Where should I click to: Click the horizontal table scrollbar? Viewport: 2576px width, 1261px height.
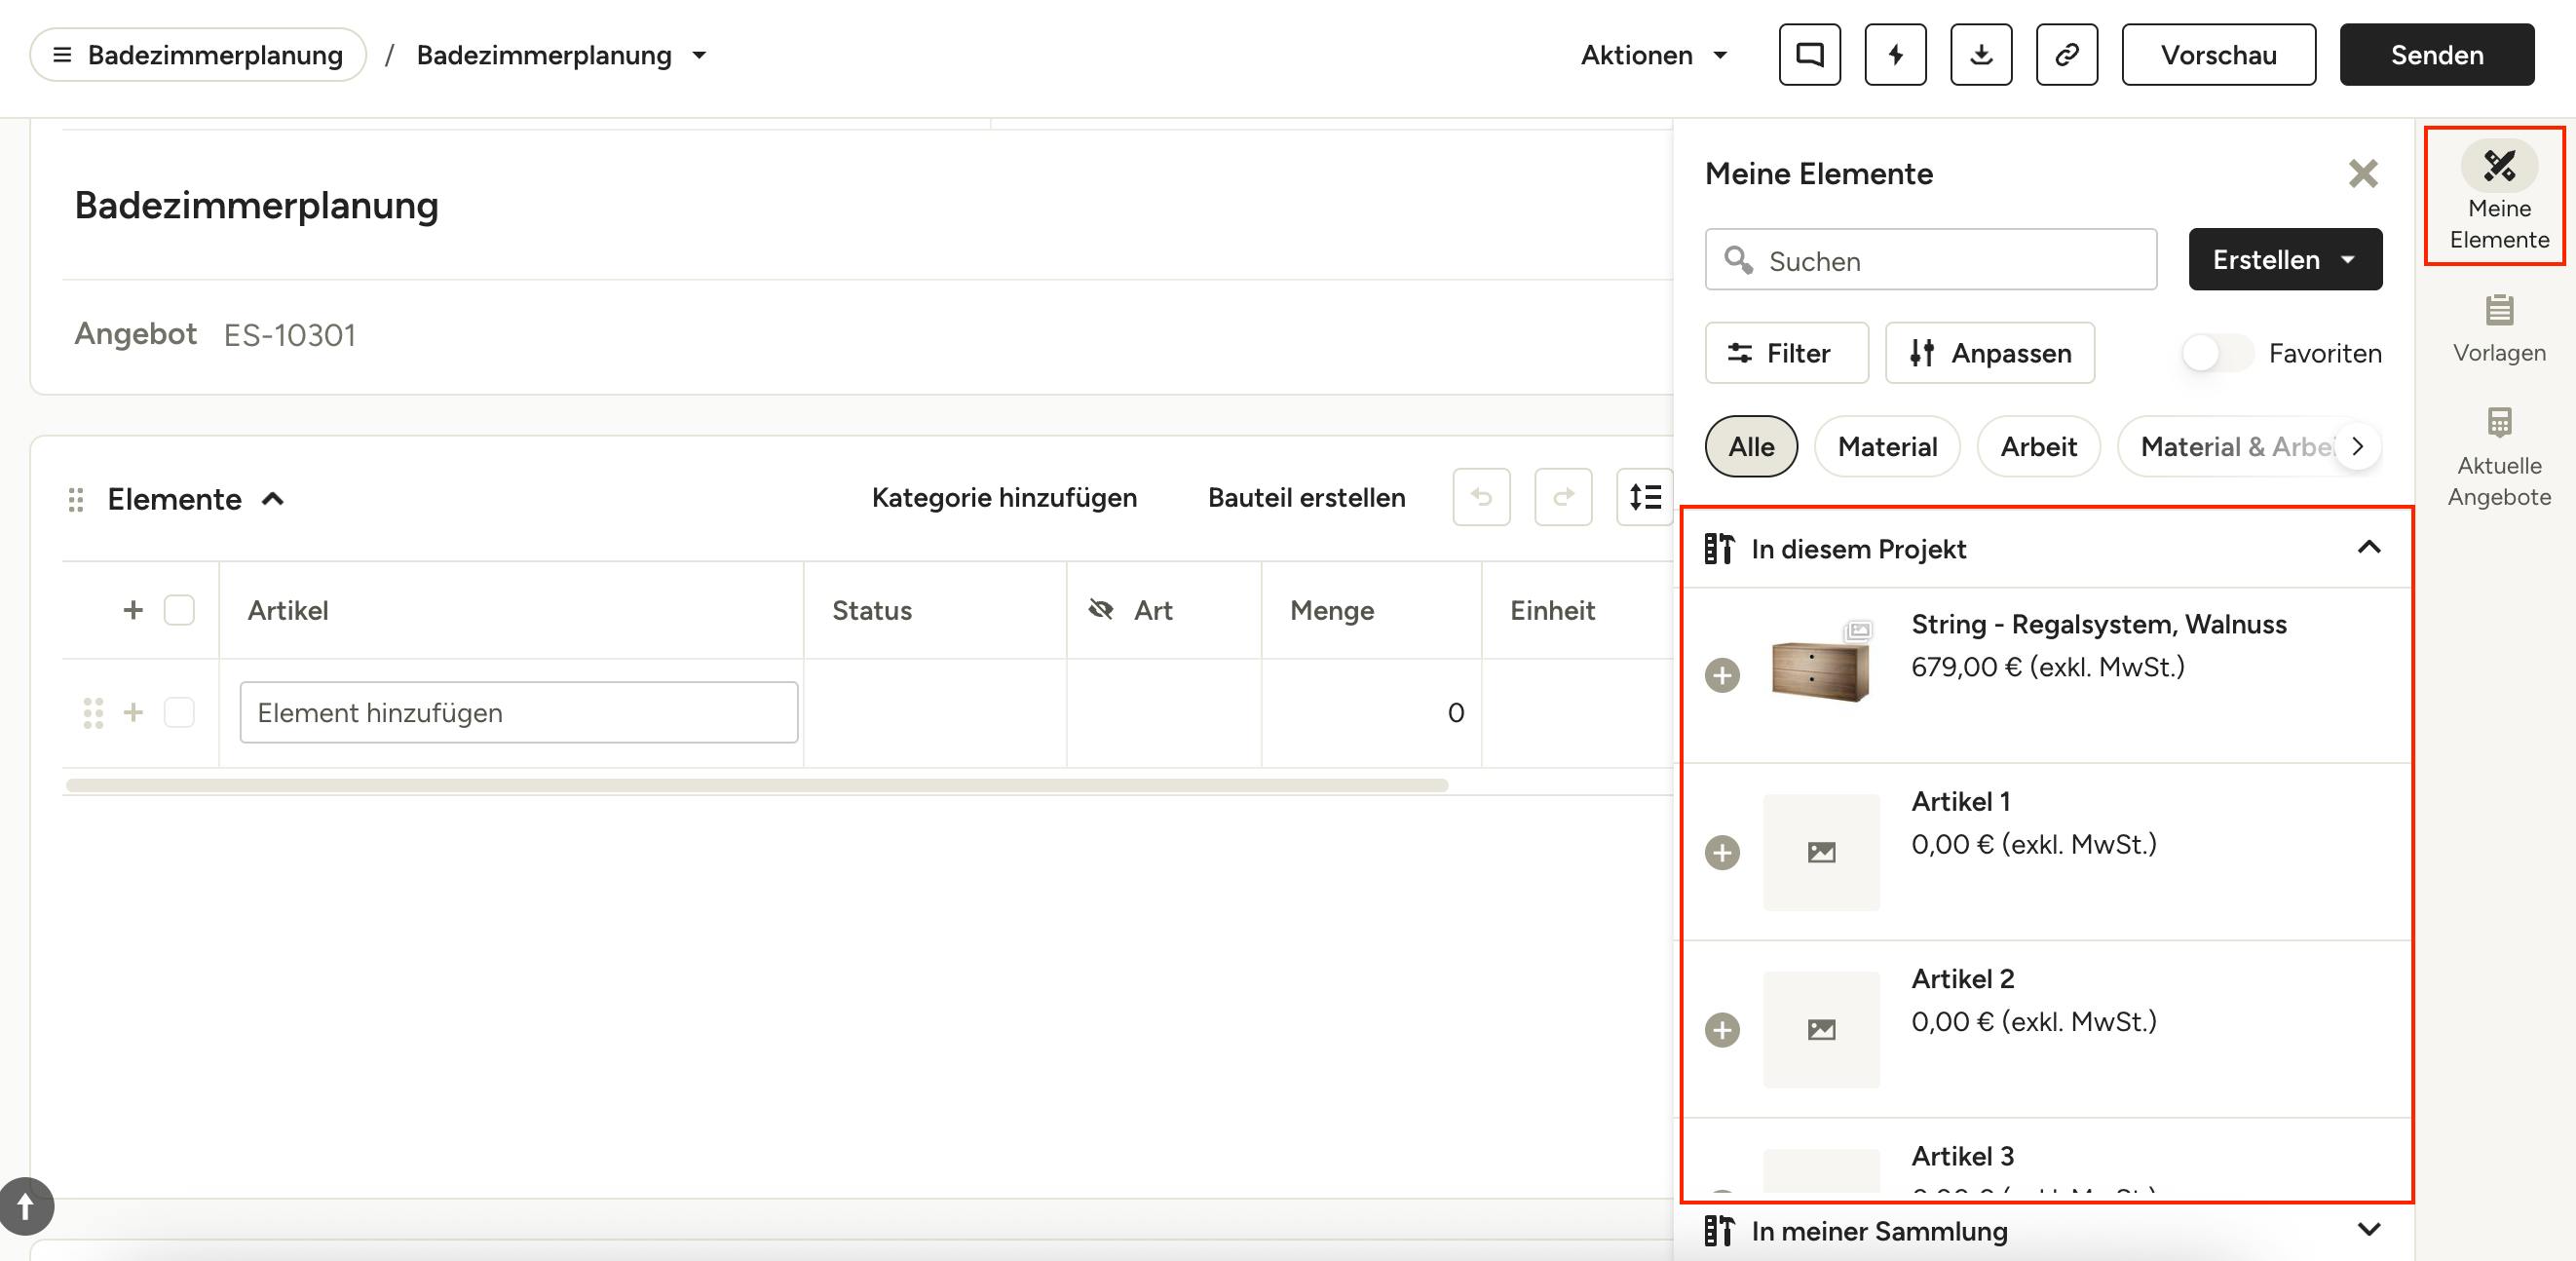click(x=757, y=785)
